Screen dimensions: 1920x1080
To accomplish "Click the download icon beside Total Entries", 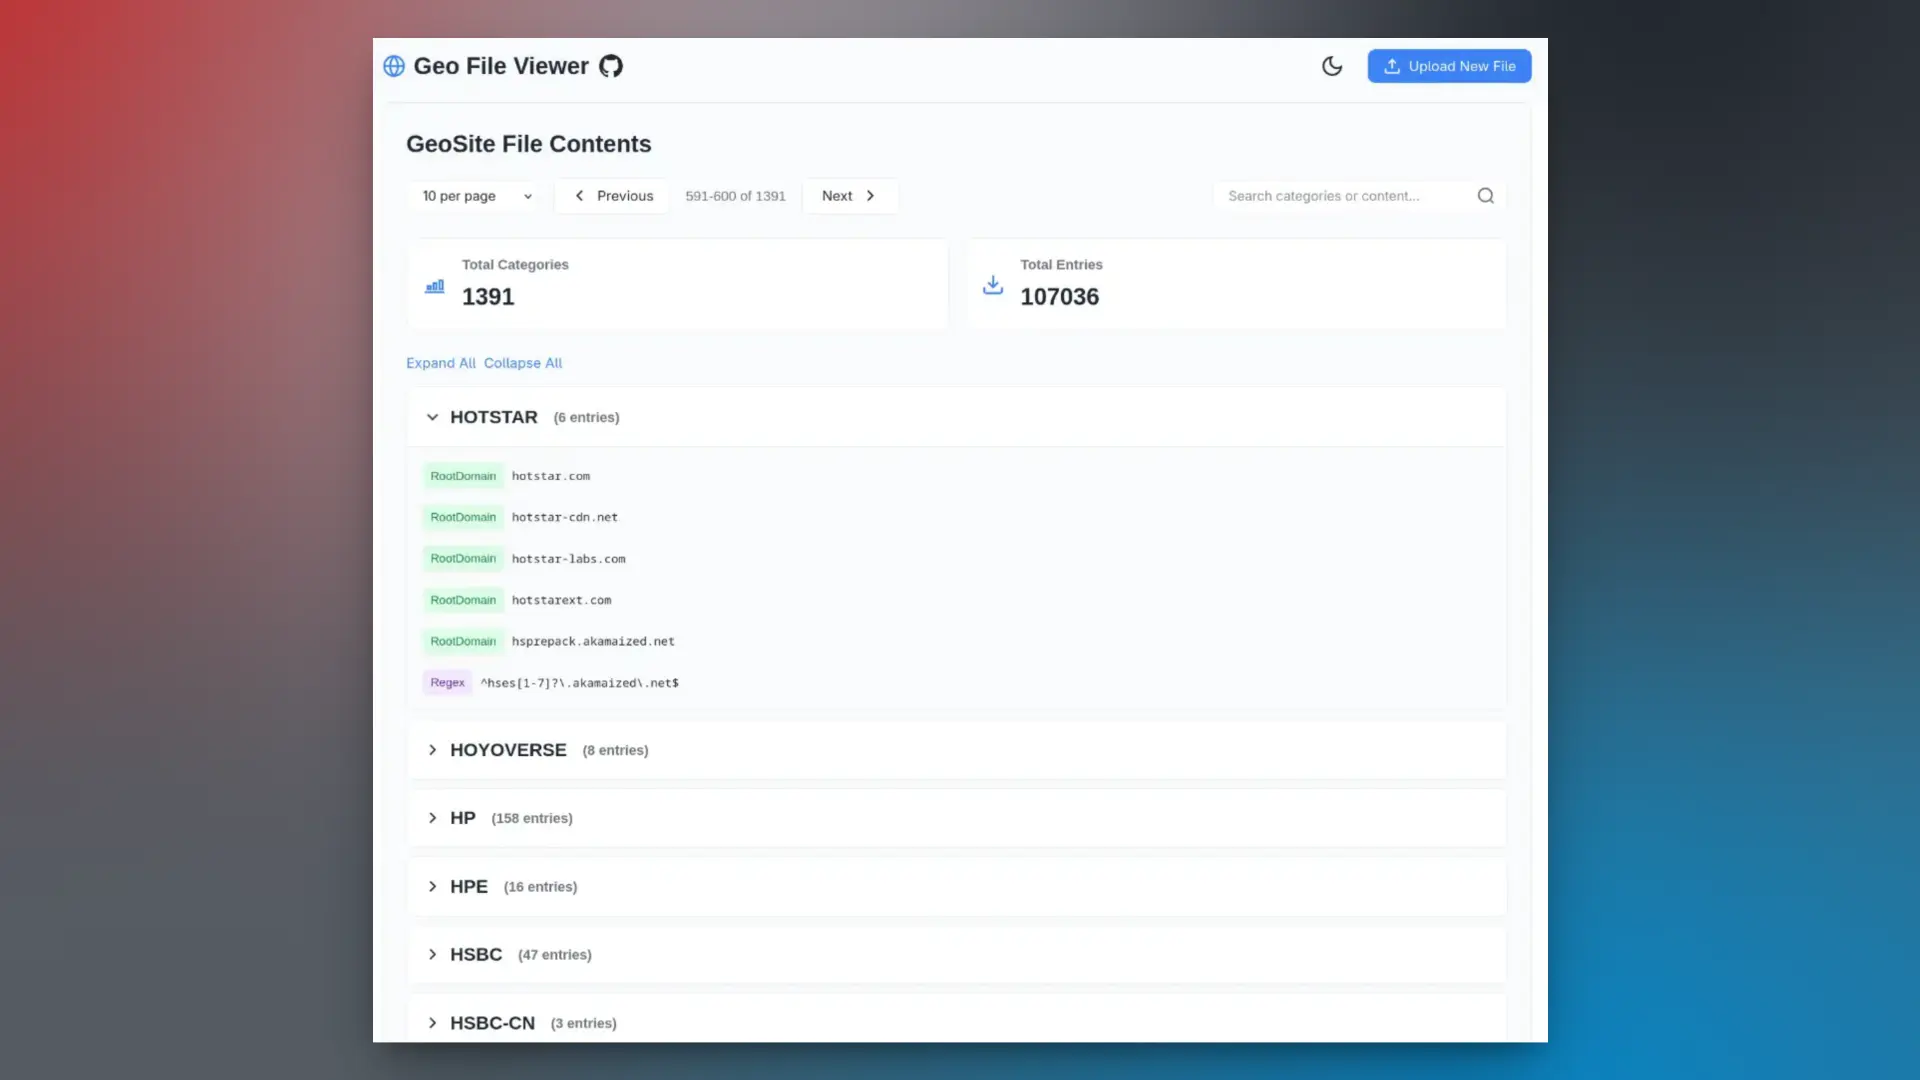I will [992, 285].
